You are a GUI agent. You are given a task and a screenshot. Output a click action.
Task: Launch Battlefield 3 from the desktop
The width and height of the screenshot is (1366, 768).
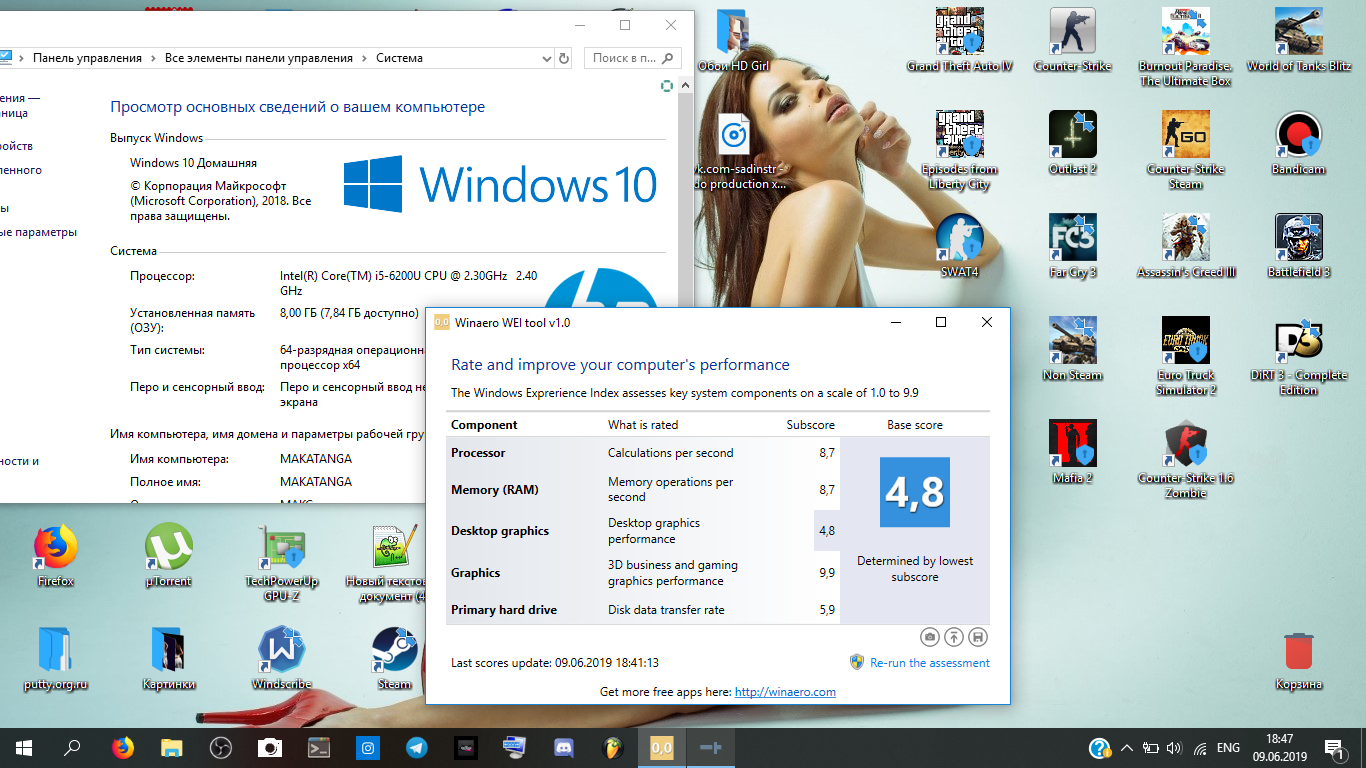(x=1299, y=246)
